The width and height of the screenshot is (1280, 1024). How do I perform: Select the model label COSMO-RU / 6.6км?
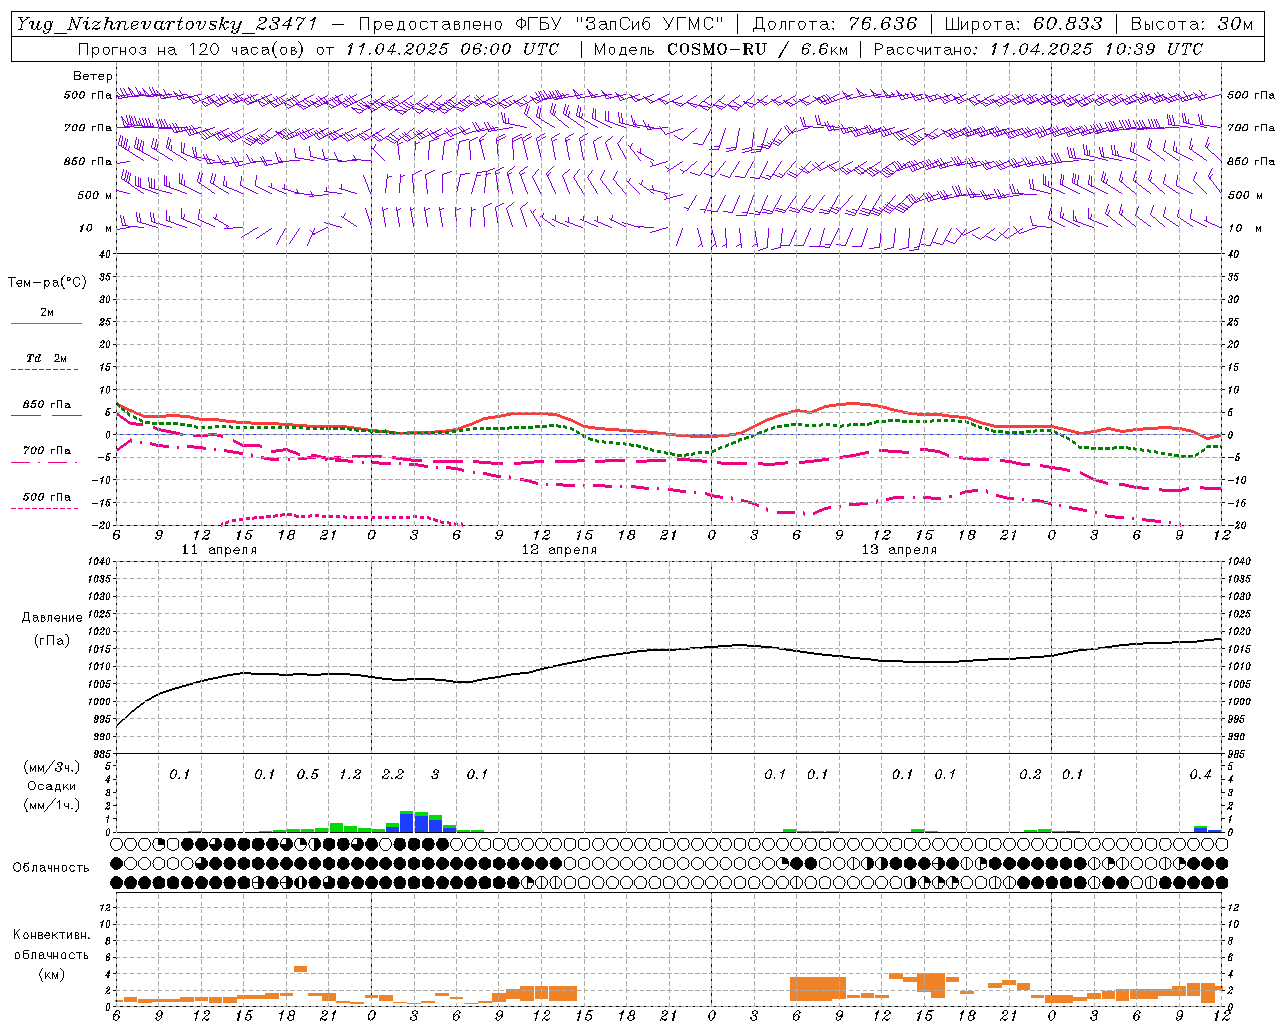tap(756, 49)
